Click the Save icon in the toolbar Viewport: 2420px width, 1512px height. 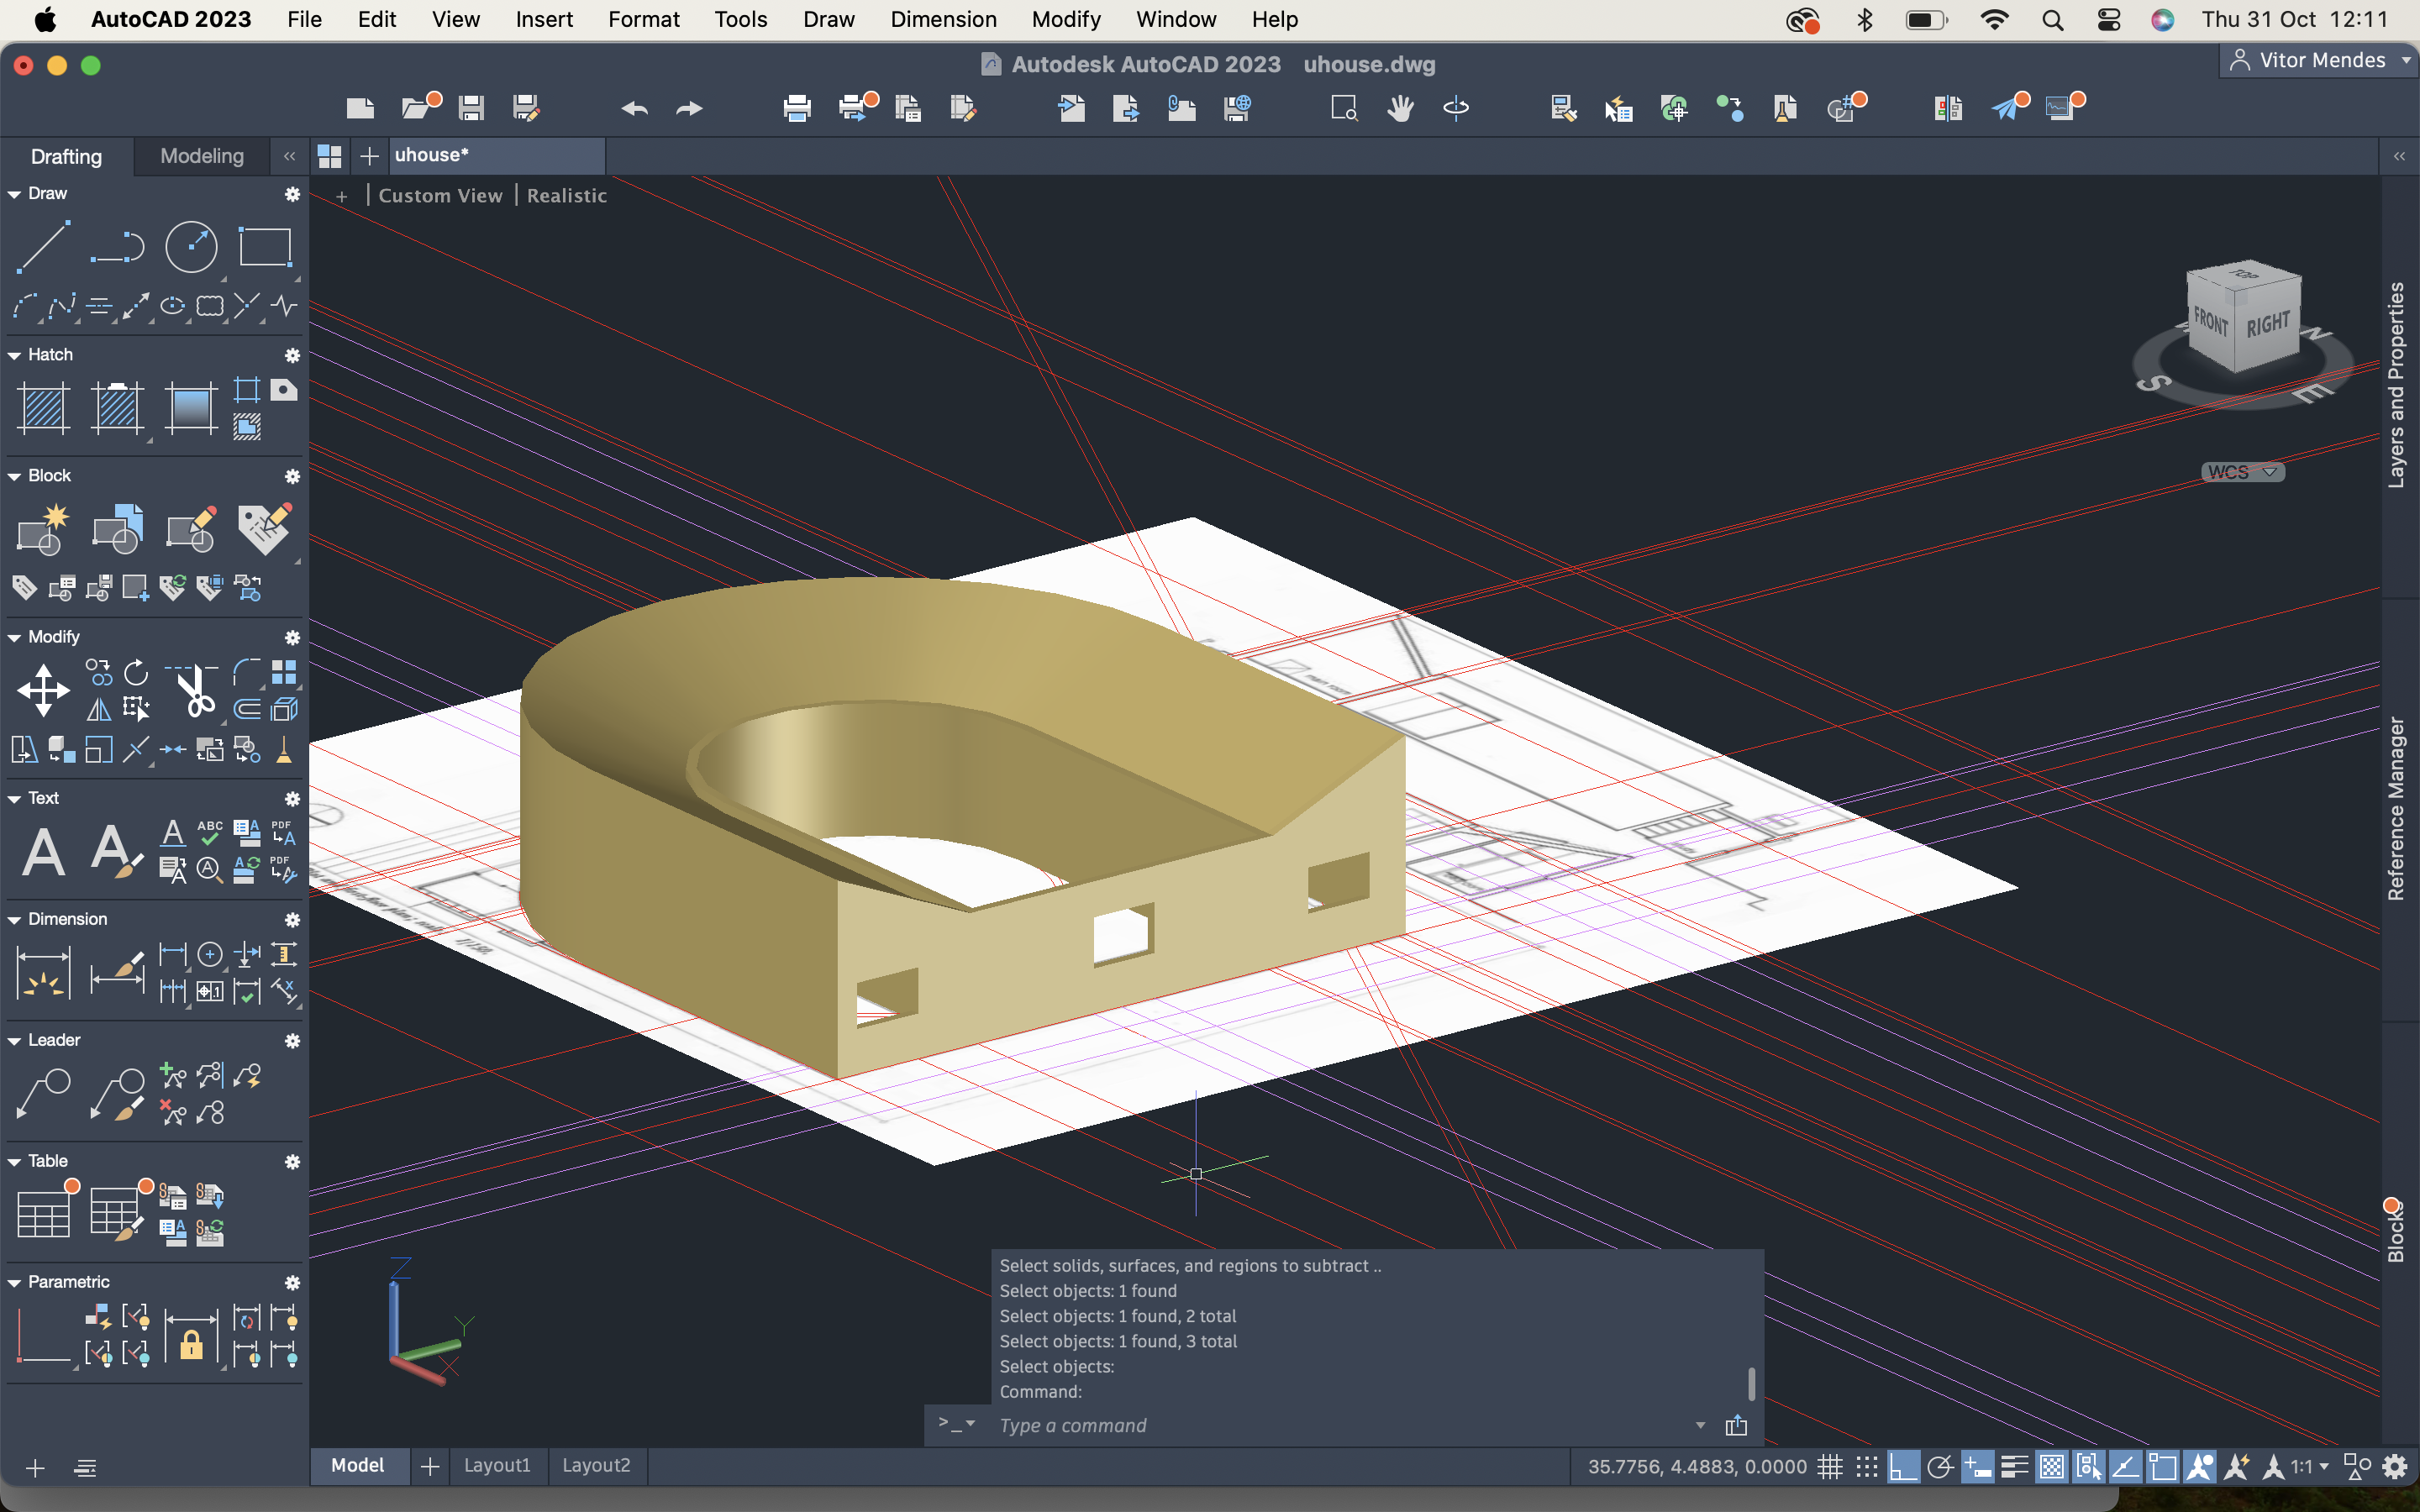click(471, 108)
